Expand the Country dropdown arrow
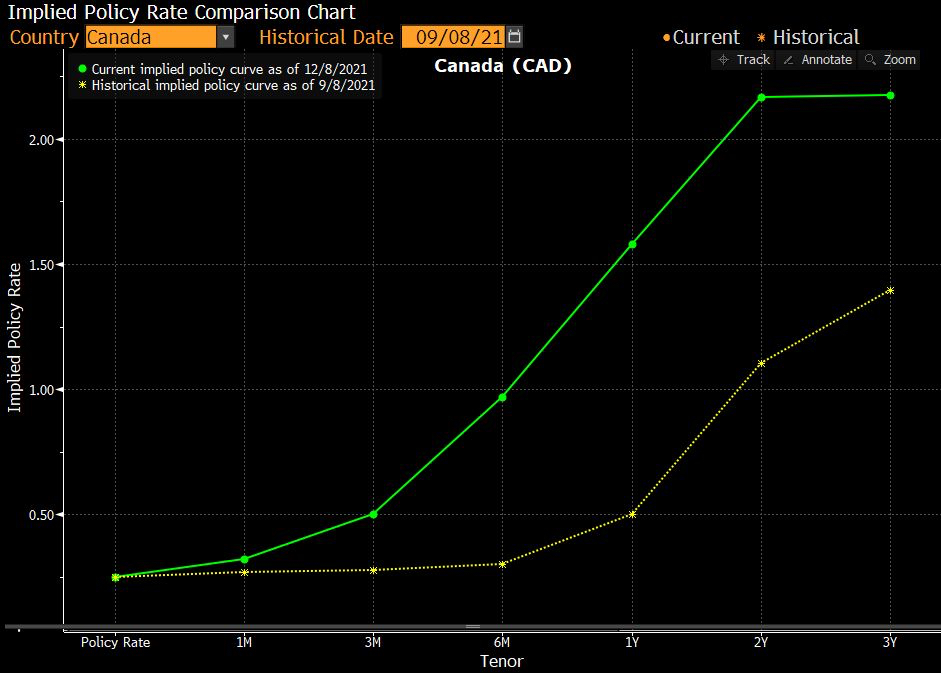Screen dimensions: 941x673 click(x=225, y=37)
